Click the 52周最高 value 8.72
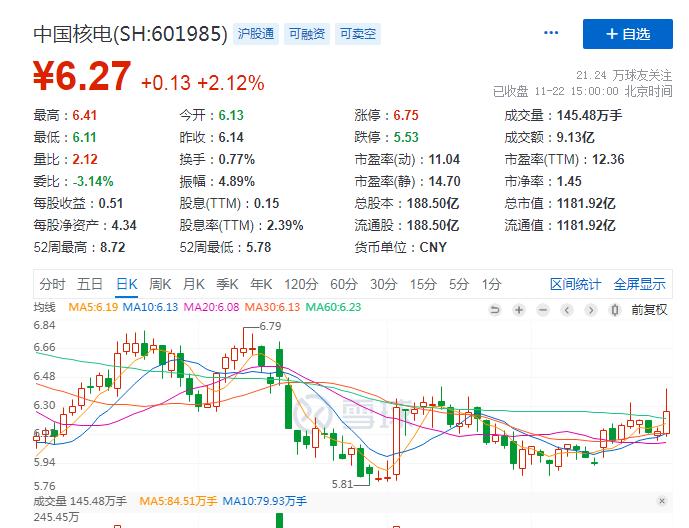The height and width of the screenshot is (528, 689). 112,247
